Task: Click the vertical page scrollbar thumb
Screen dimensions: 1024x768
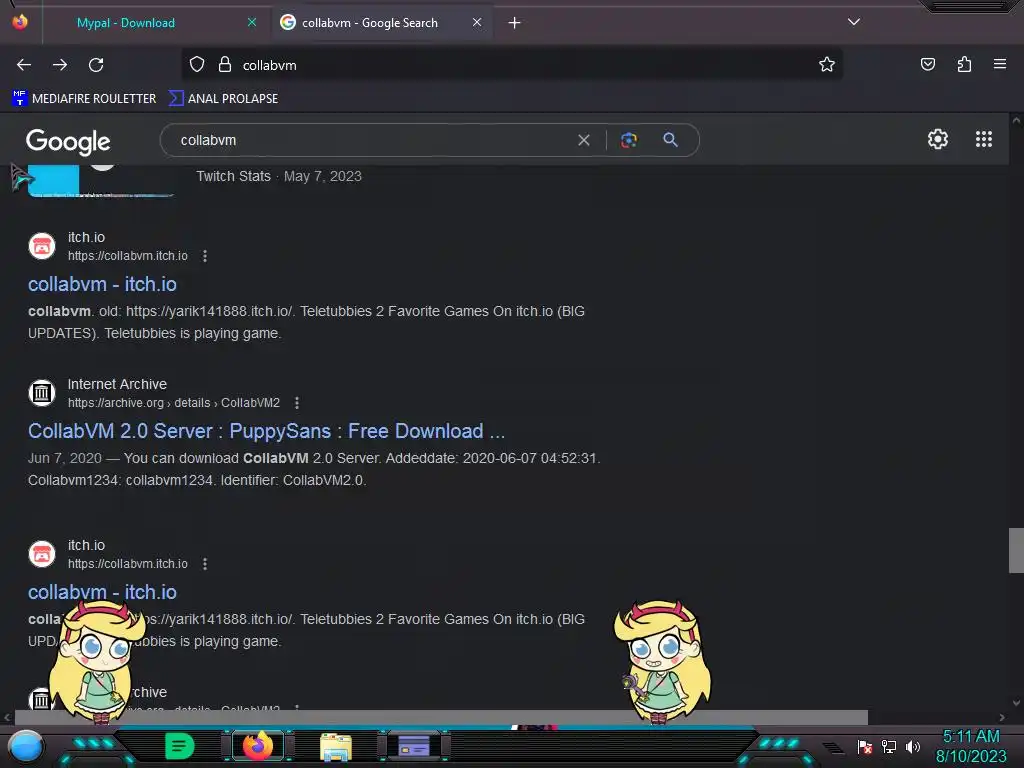Action: pos(1016,550)
